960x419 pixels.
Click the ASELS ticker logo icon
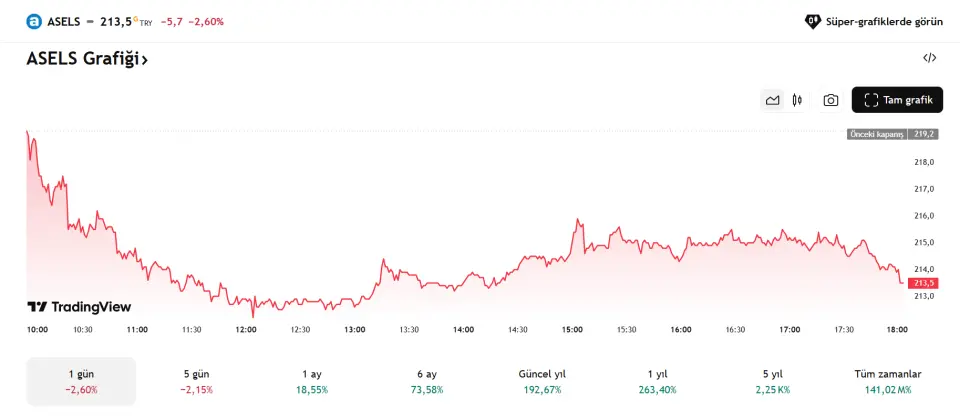click(34, 21)
